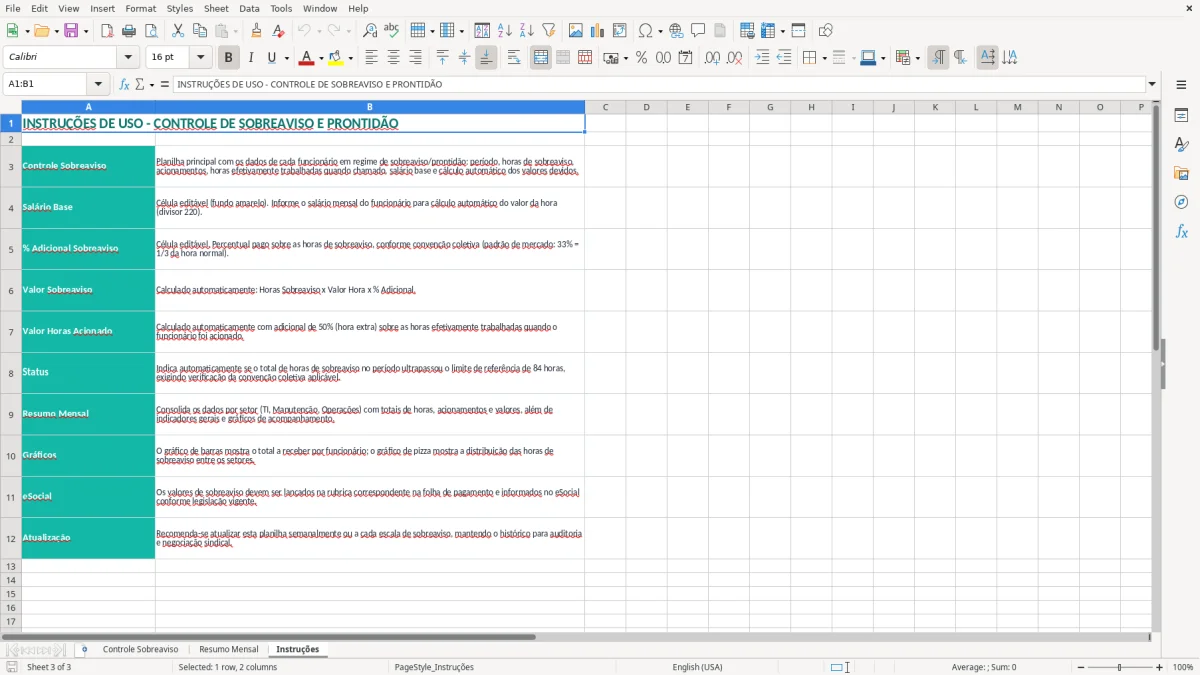Screen dimensions: 1200x675
Task: Open Find and Replace
Action: tap(370, 31)
